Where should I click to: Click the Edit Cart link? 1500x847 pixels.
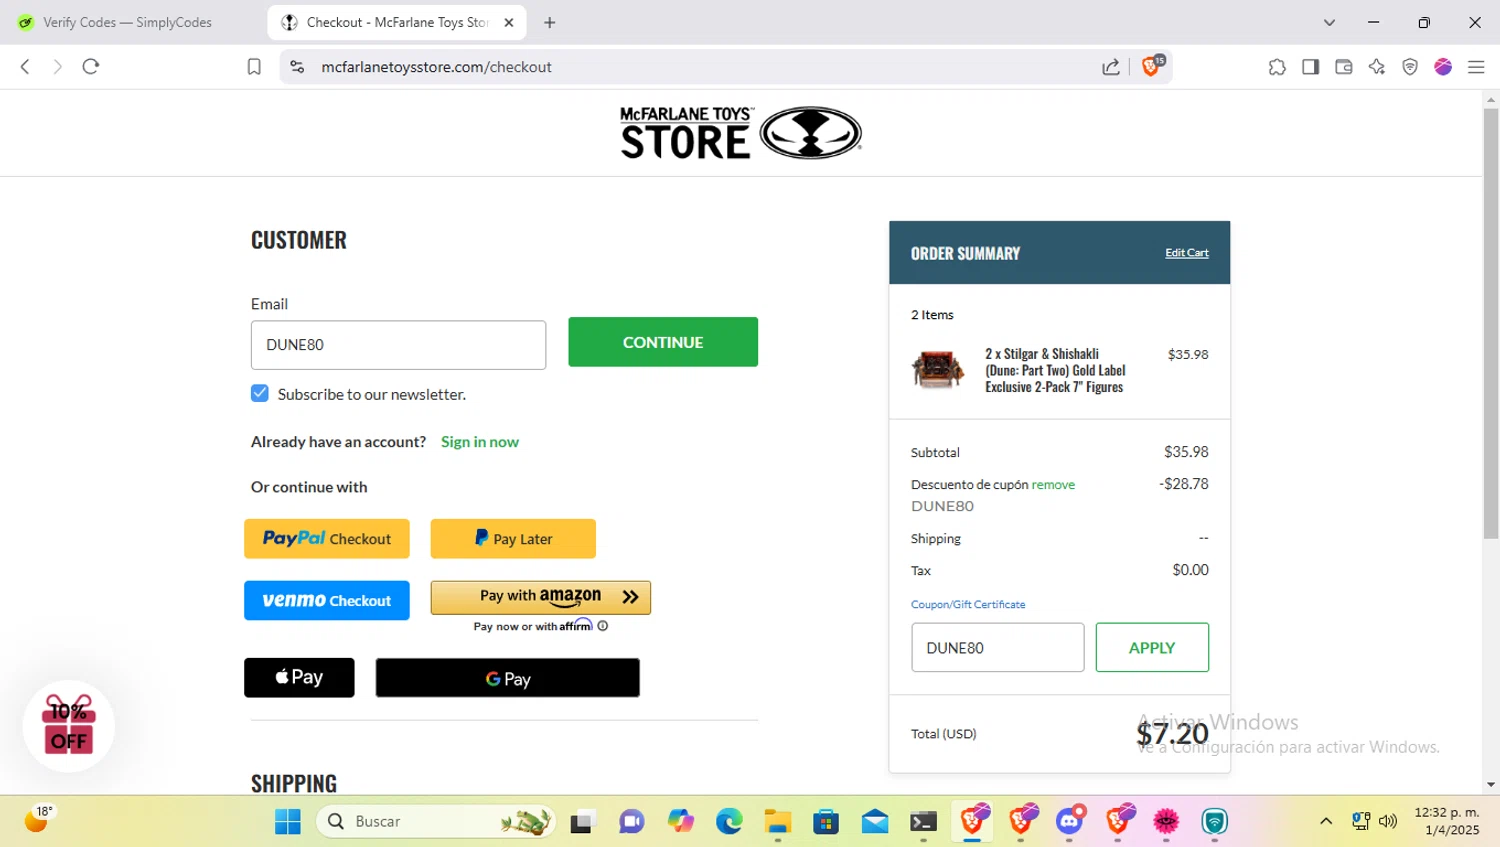pyautogui.click(x=1187, y=253)
